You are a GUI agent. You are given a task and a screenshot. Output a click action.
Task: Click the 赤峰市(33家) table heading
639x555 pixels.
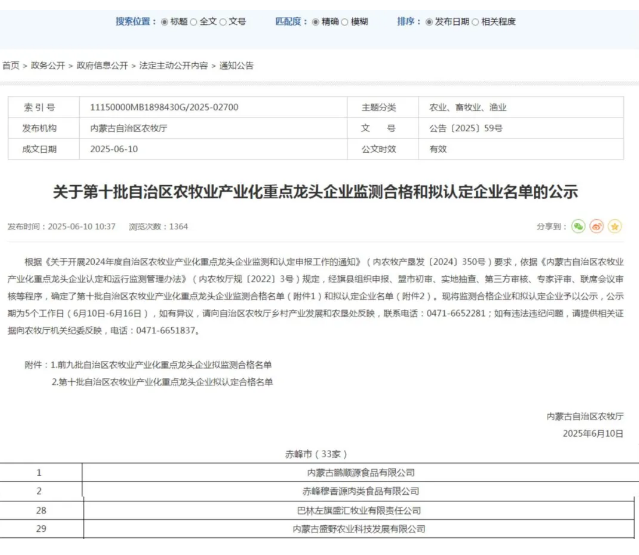316,454
